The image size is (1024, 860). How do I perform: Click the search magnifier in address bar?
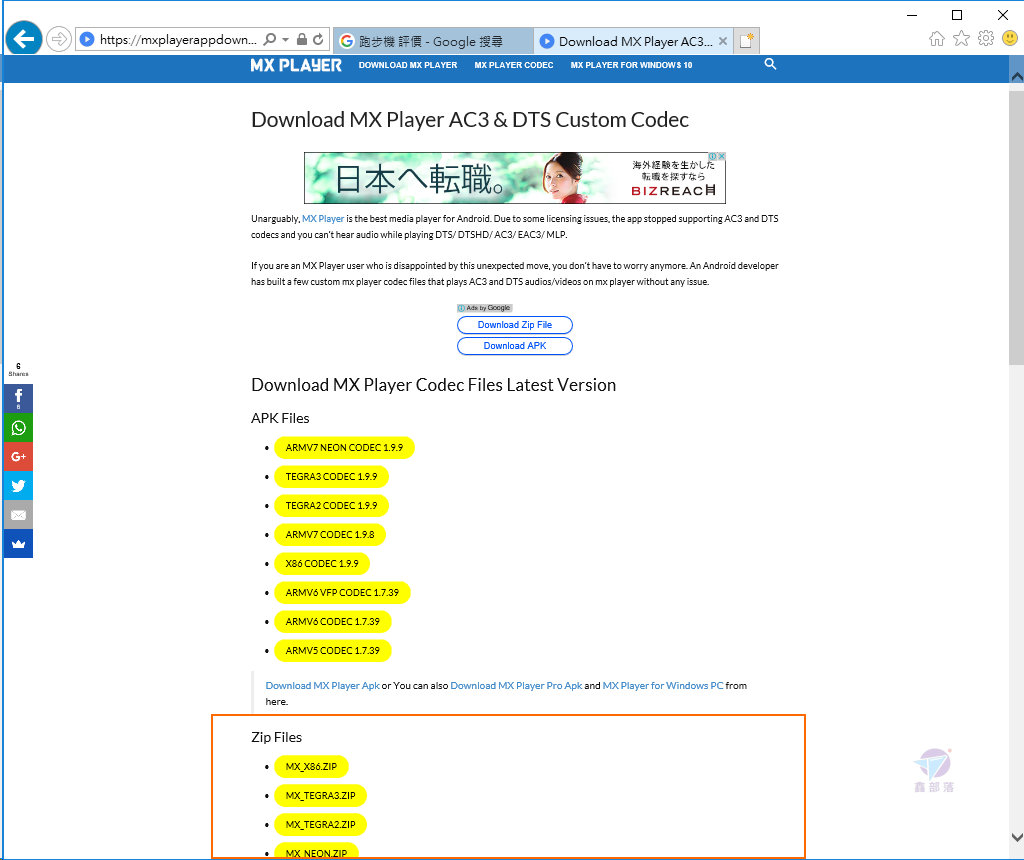click(x=270, y=40)
